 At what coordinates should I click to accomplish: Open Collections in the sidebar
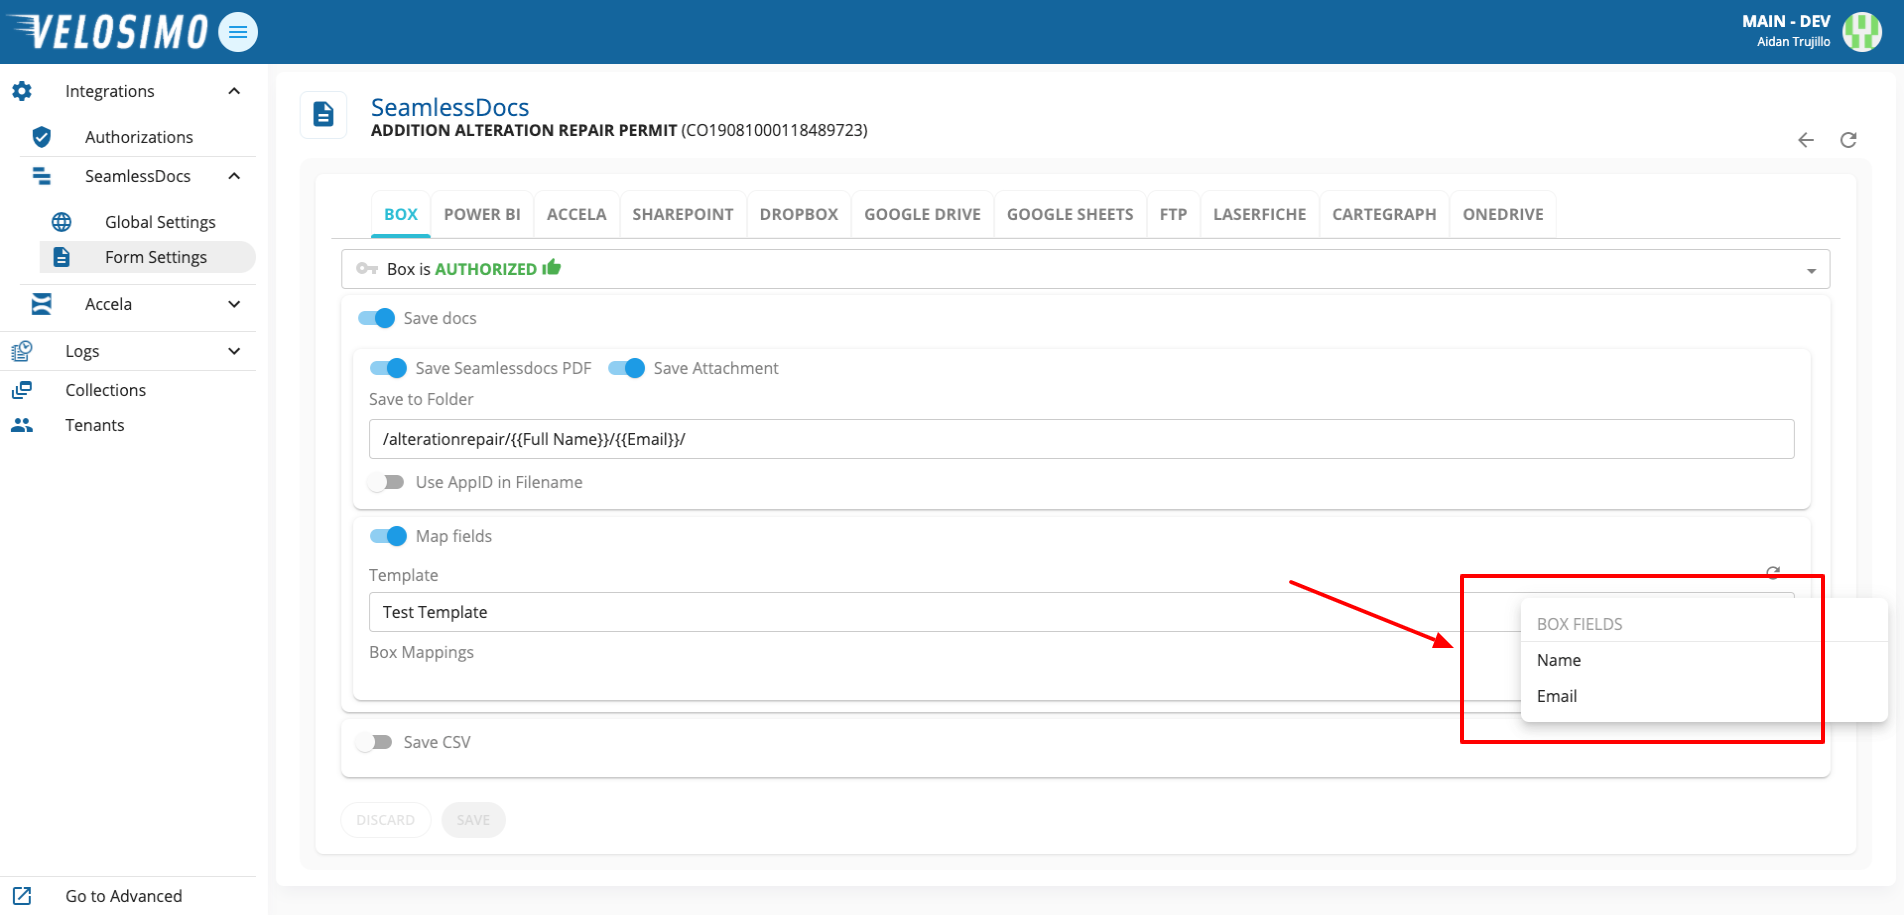click(x=106, y=390)
